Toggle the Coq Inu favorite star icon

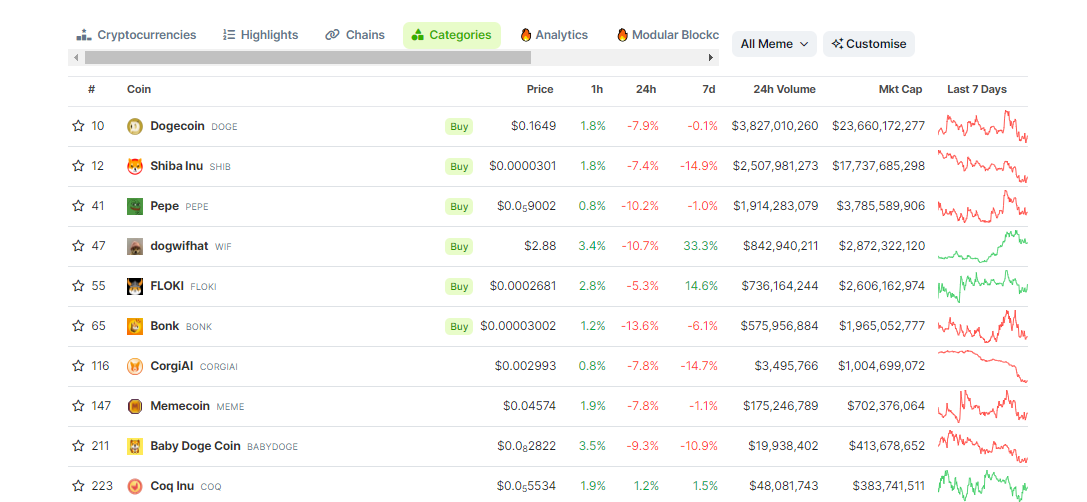[78, 486]
